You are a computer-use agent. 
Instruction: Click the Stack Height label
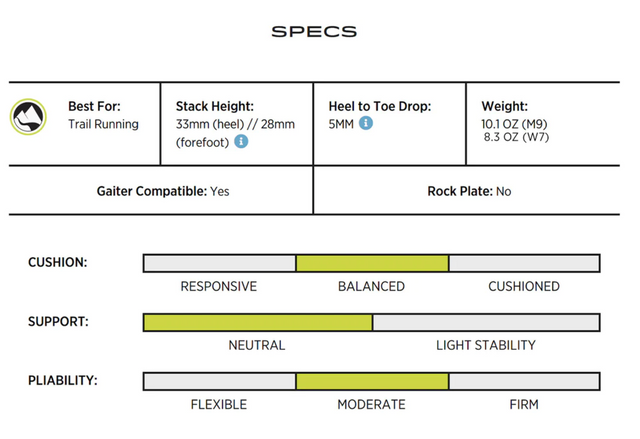click(215, 106)
